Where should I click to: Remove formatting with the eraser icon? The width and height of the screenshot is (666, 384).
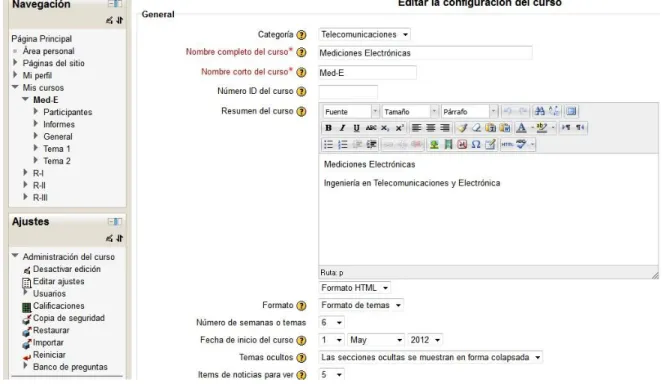(x=476, y=128)
